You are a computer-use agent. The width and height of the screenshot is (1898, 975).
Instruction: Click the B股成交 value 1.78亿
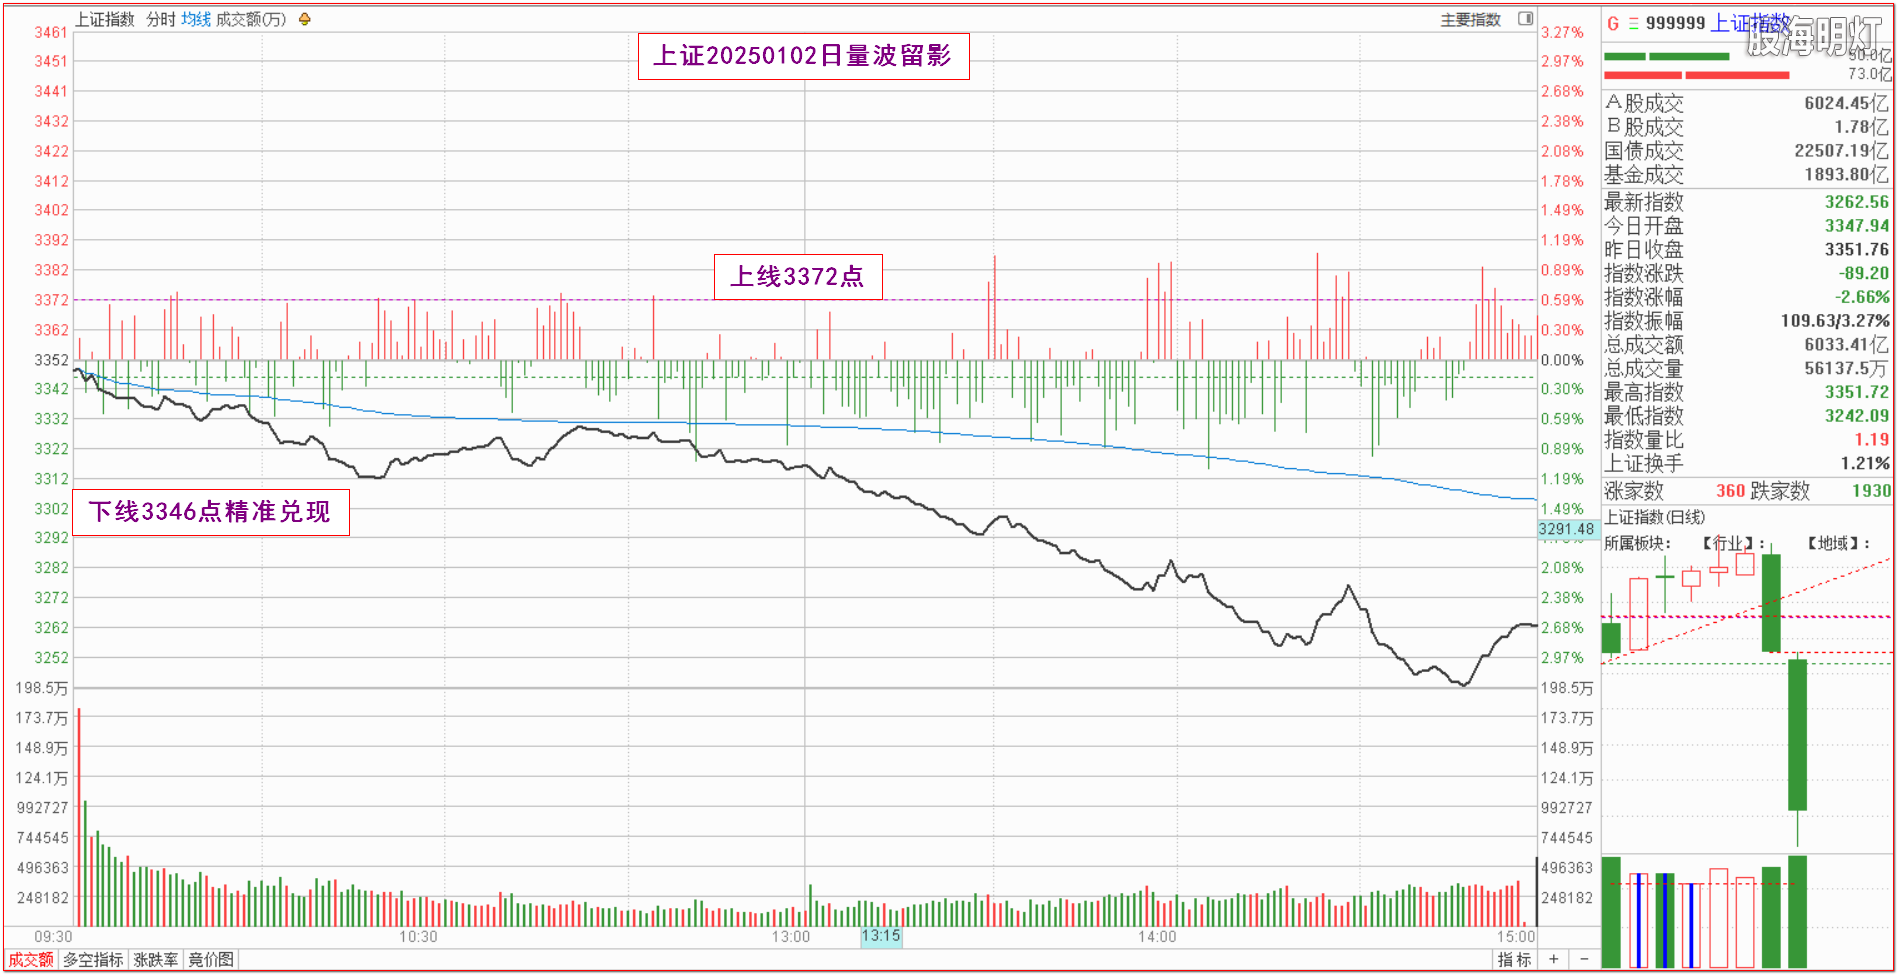click(1862, 127)
